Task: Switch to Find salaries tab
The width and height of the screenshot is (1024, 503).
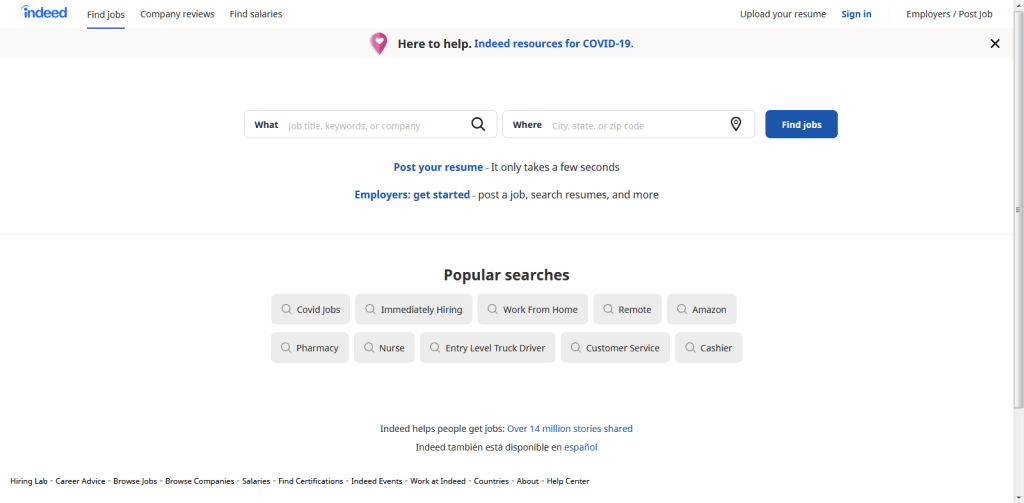Action: point(256,14)
